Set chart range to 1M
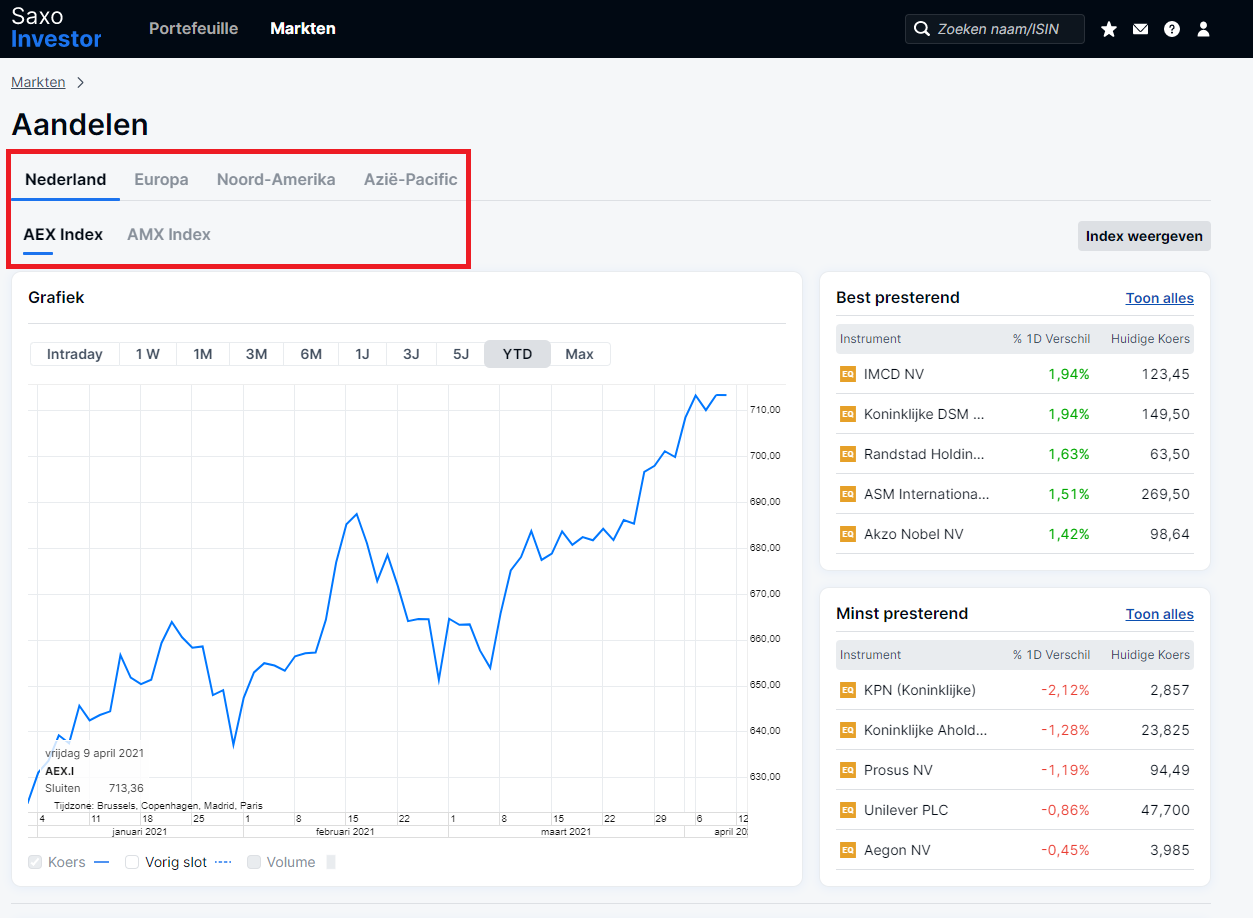Image resolution: width=1253 pixels, height=918 pixels. click(203, 354)
